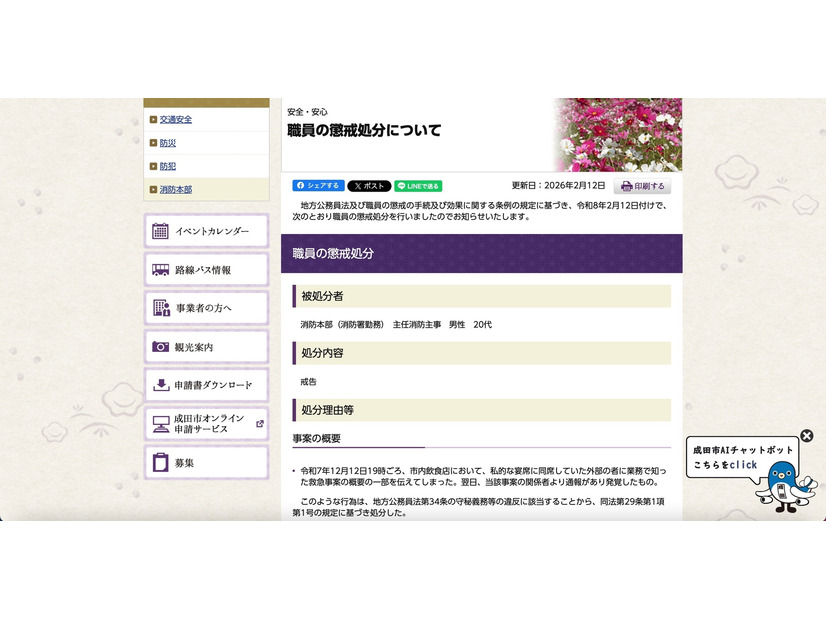Click the download icon for 申請書ダウンロード
This screenshot has width=826, height=620.
tap(159, 387)
